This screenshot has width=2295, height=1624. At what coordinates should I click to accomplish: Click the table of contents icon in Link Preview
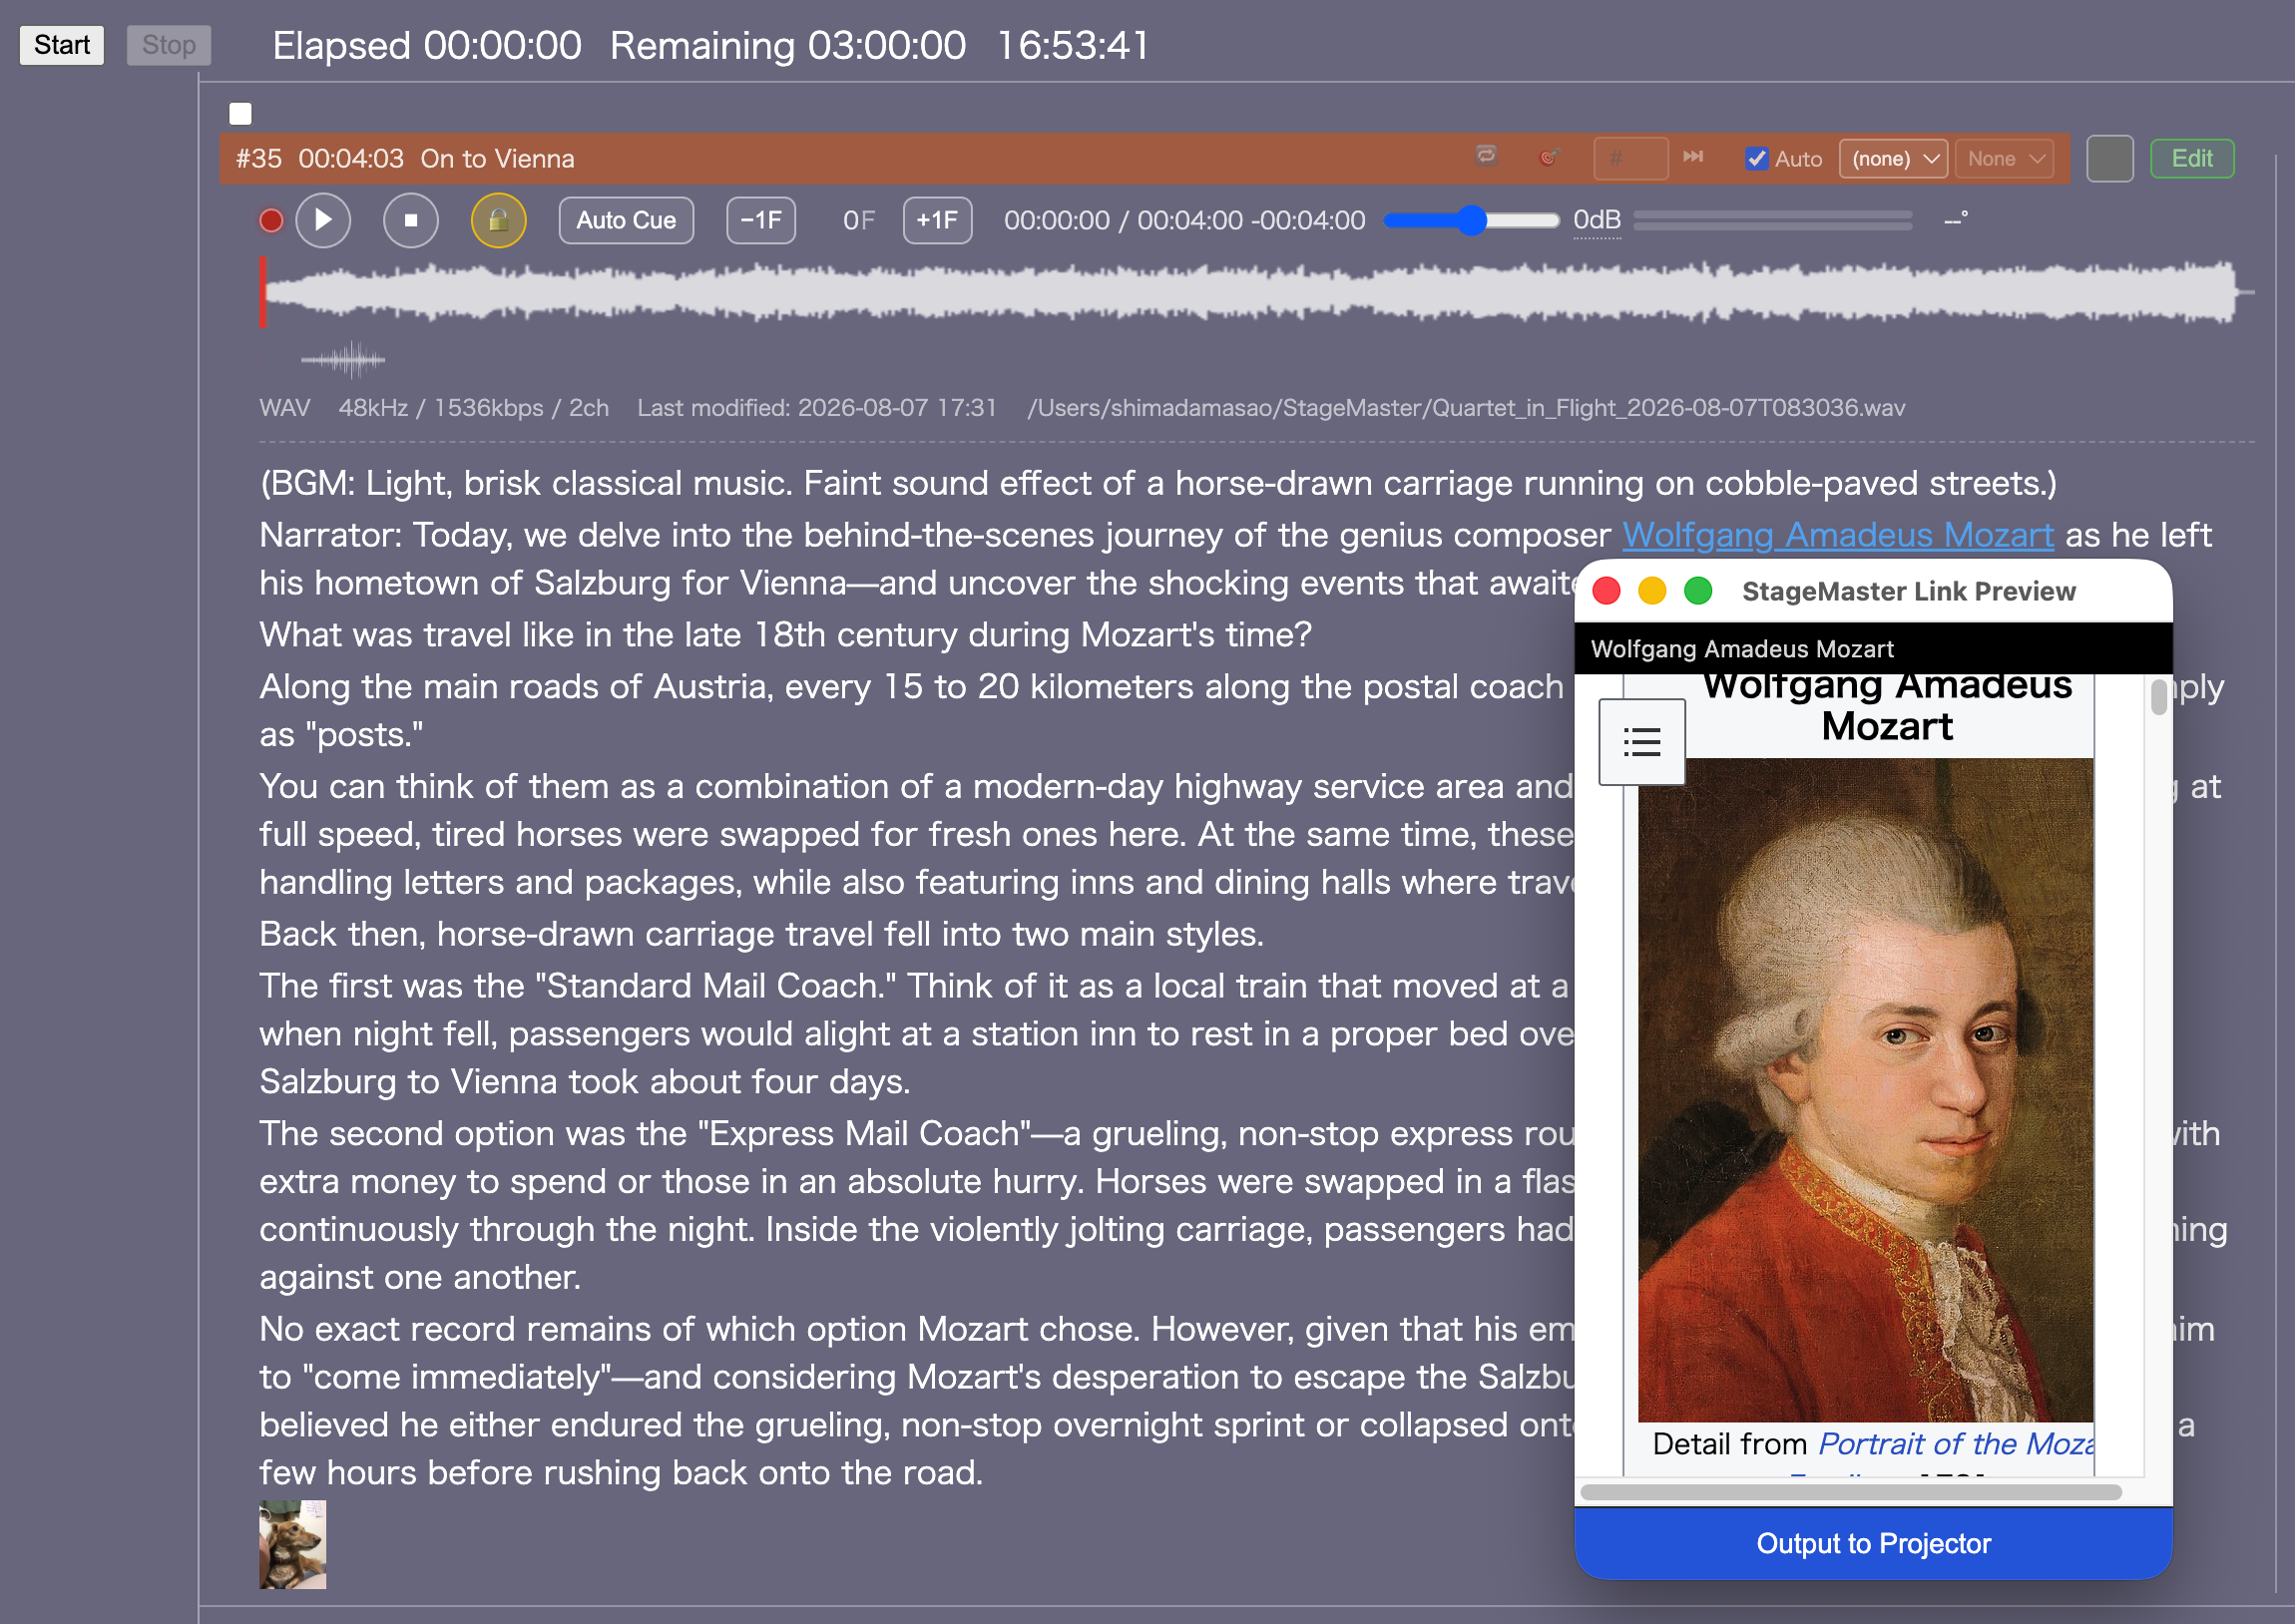1642,742
